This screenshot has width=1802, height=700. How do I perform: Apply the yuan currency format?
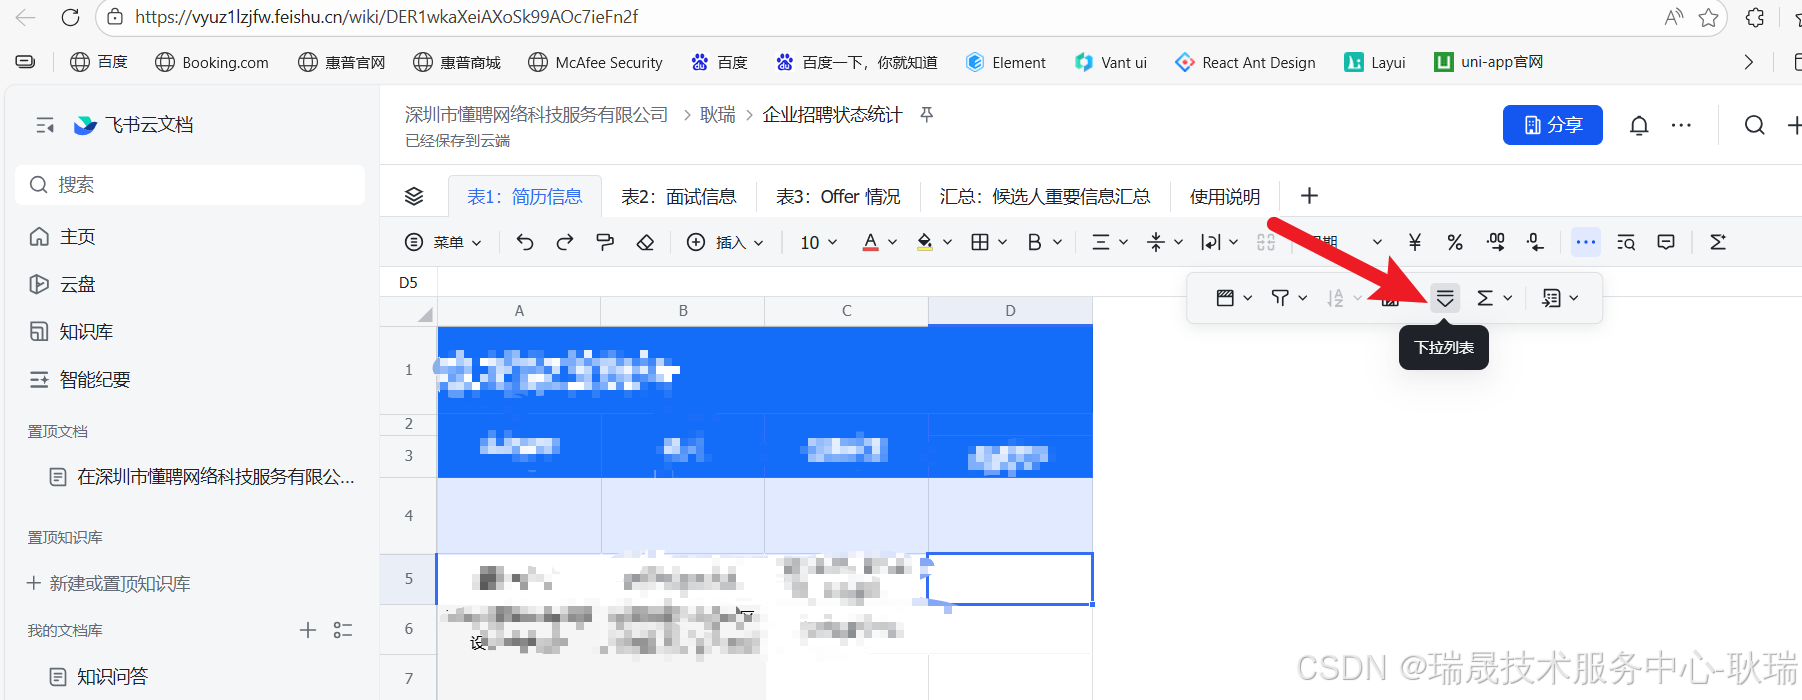click(x=1415, y=242)
